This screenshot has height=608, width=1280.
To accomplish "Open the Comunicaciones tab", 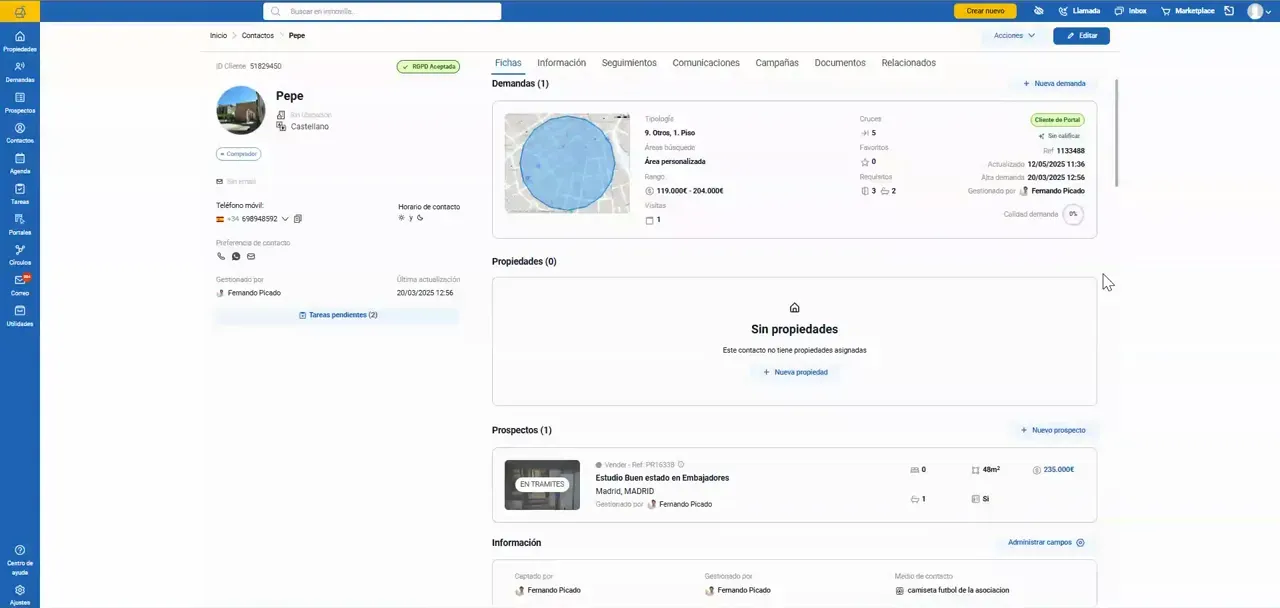I will click(706, 63).
